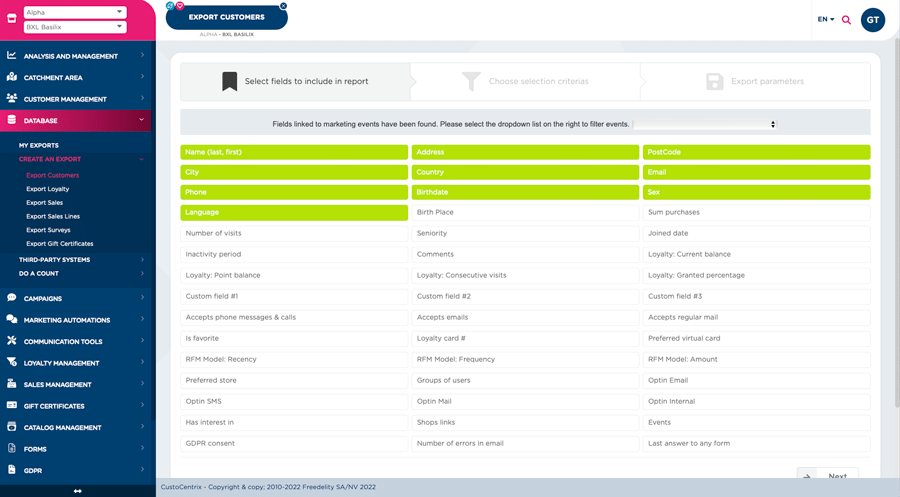Click the Sales Management cash register icon
The width and height of the screenshot is (900, 497).
click(12, 384)
